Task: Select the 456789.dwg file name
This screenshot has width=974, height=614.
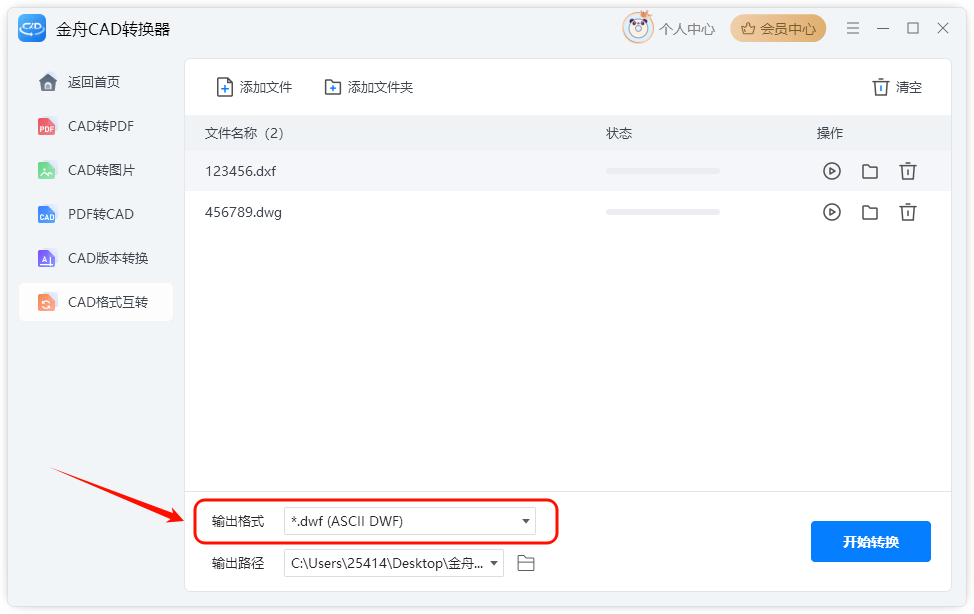Action: click(x=244, y=213)
